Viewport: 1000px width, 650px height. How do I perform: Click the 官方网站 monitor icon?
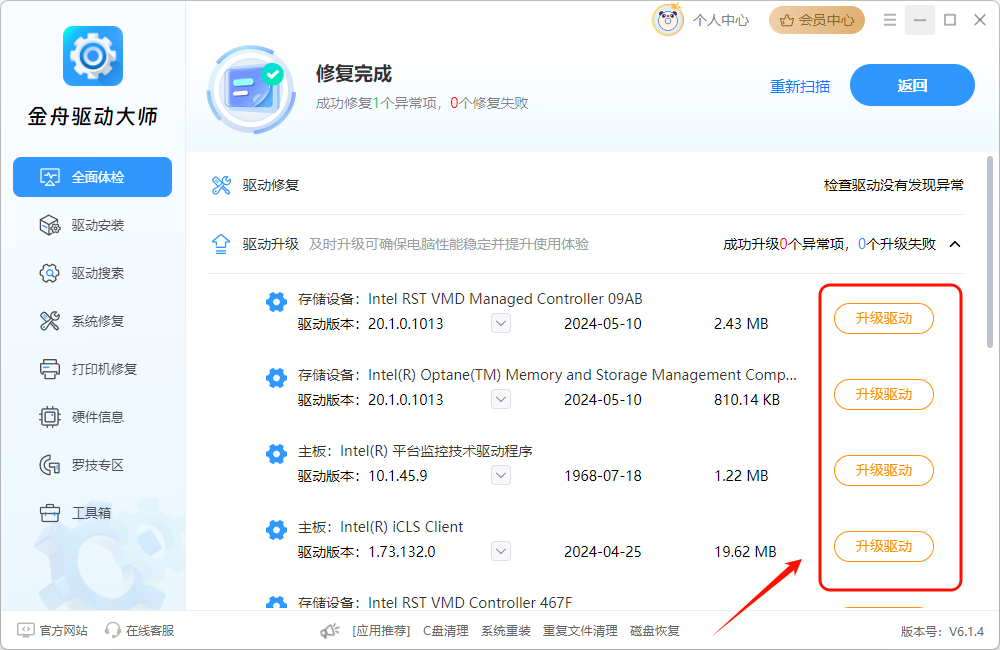[x=26, y=630]
